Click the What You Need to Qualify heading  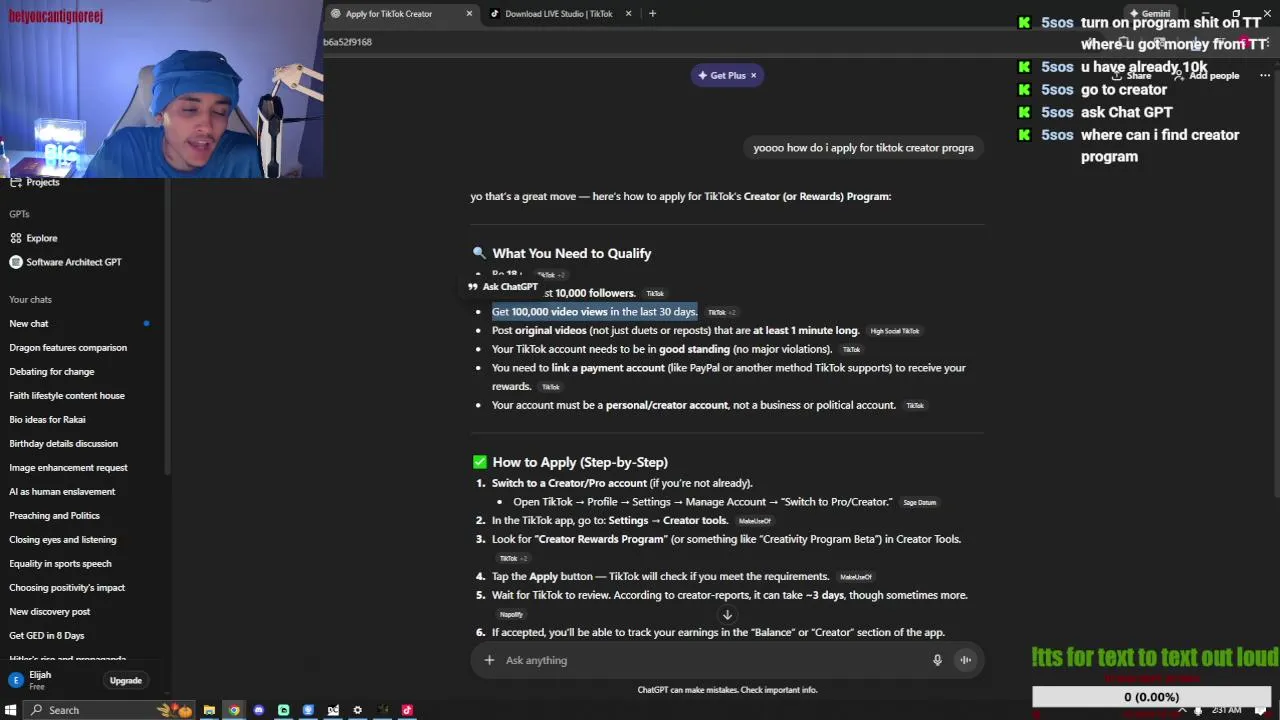click(571, 253)
